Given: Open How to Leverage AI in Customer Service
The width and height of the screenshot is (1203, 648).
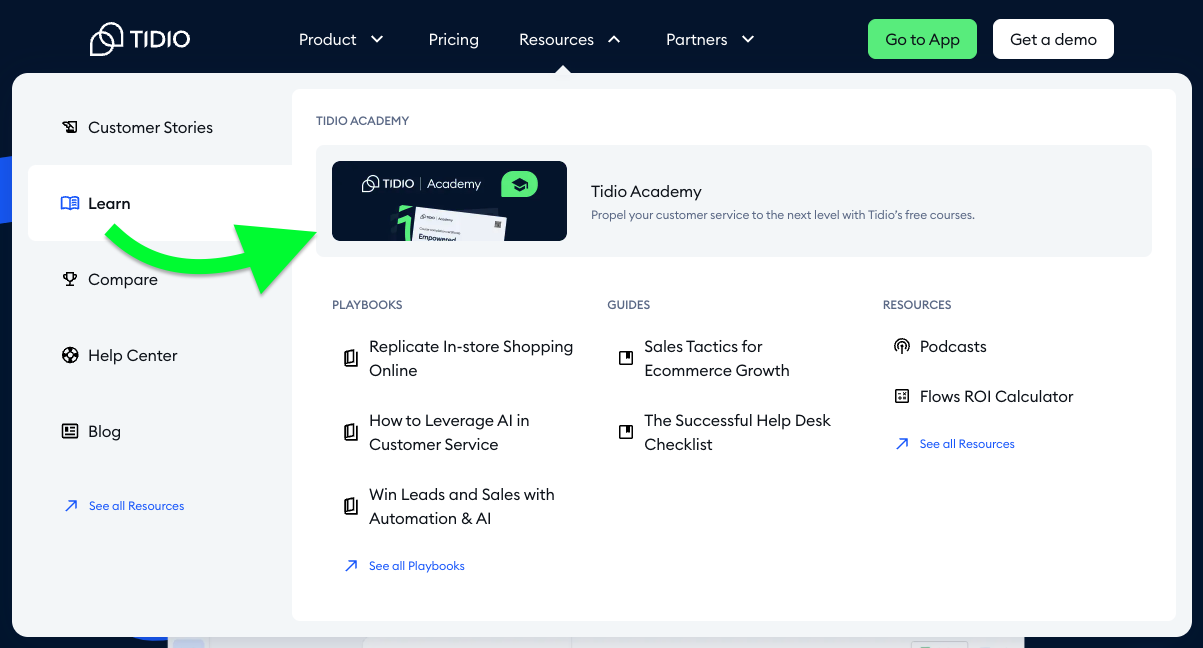Looking at the screenshot, I should (449, 432).
